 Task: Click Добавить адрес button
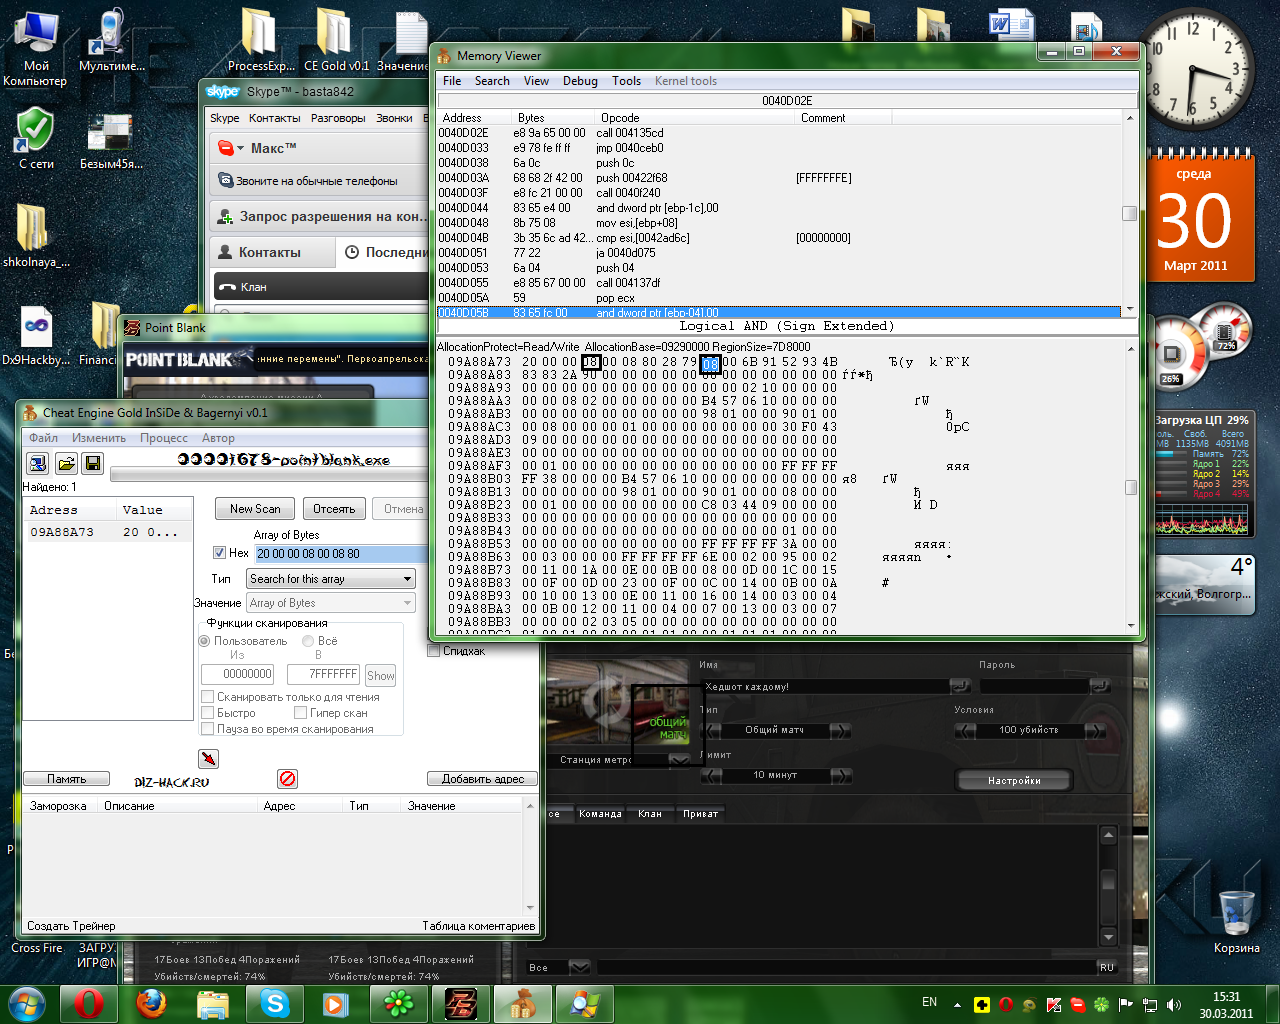(x=483, y=779)
